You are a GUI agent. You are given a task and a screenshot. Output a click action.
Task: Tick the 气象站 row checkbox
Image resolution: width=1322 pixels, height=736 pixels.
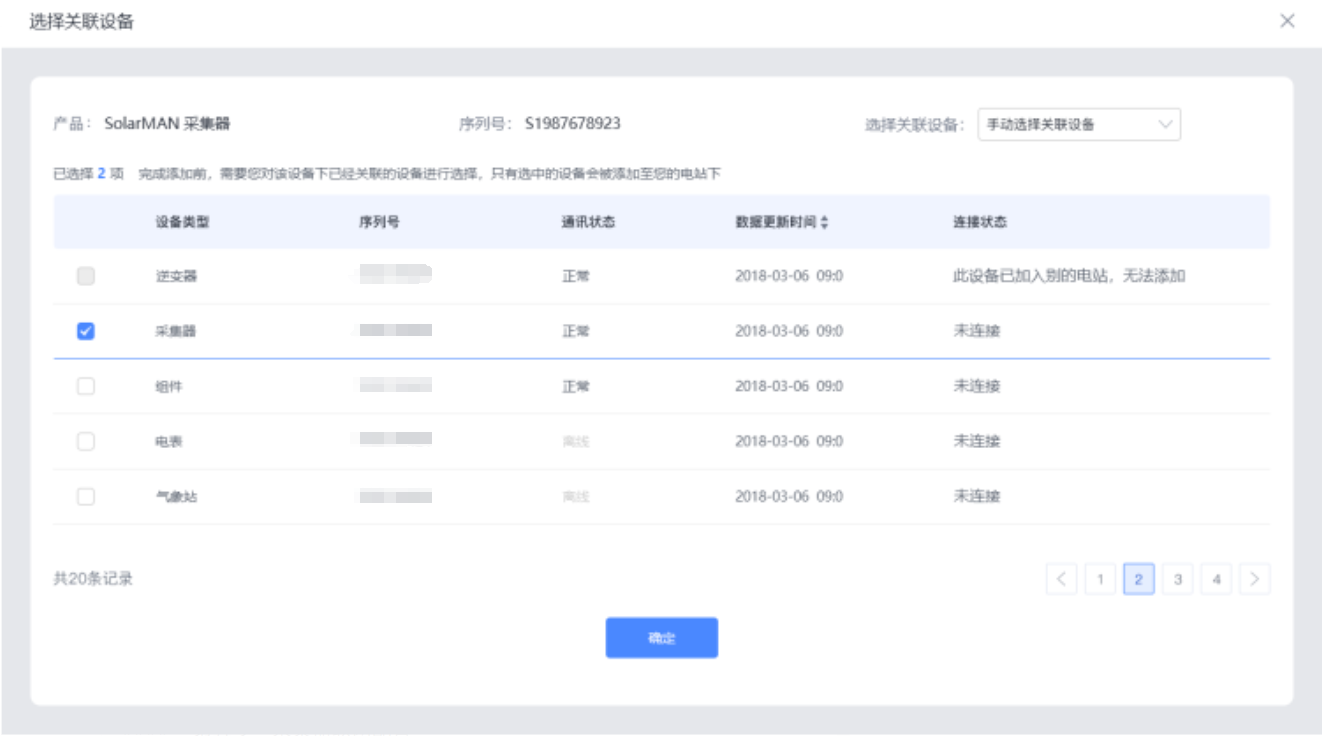coord(86,496)
